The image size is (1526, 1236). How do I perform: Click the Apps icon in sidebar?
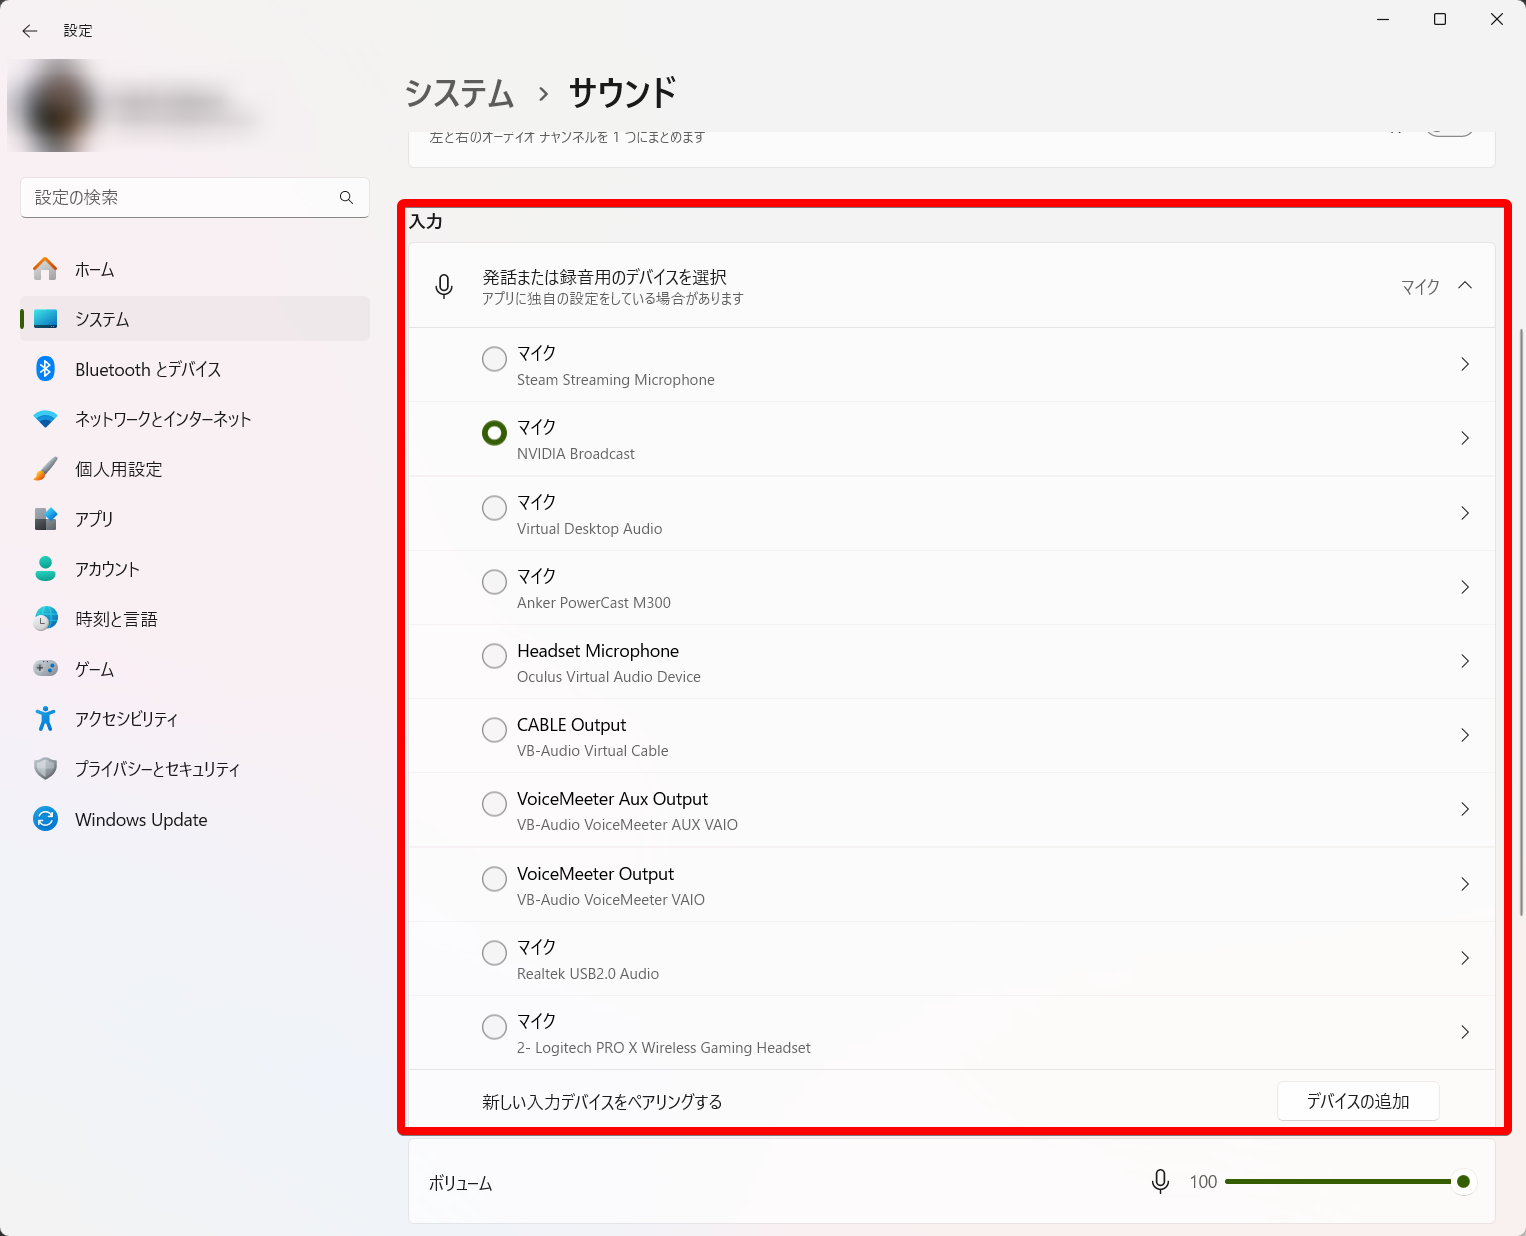tap(45, 519)
